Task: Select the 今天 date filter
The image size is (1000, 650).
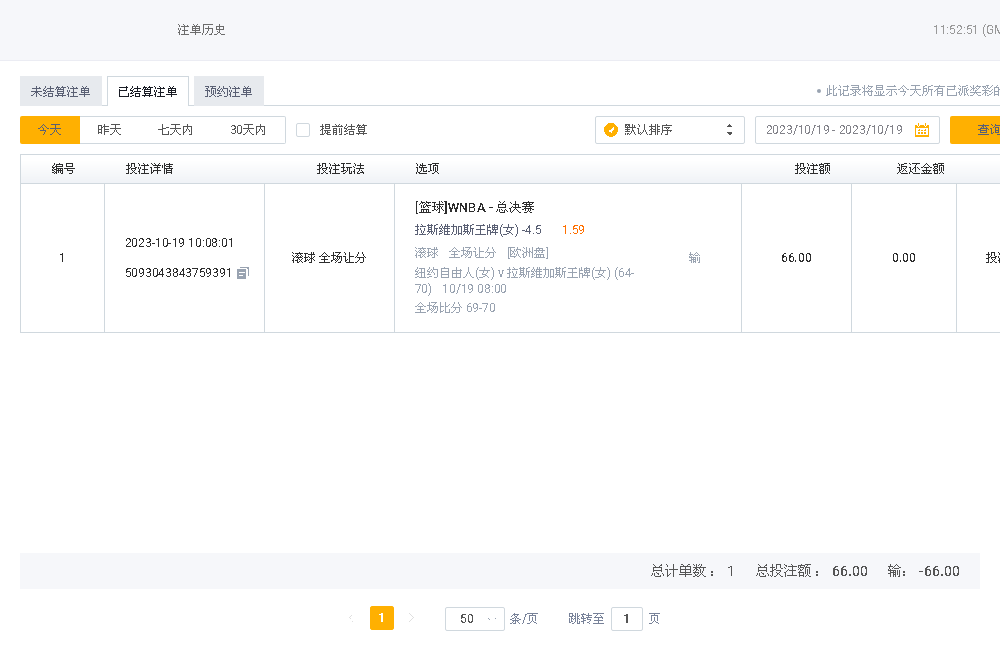Action: click(x=50, y=129)
